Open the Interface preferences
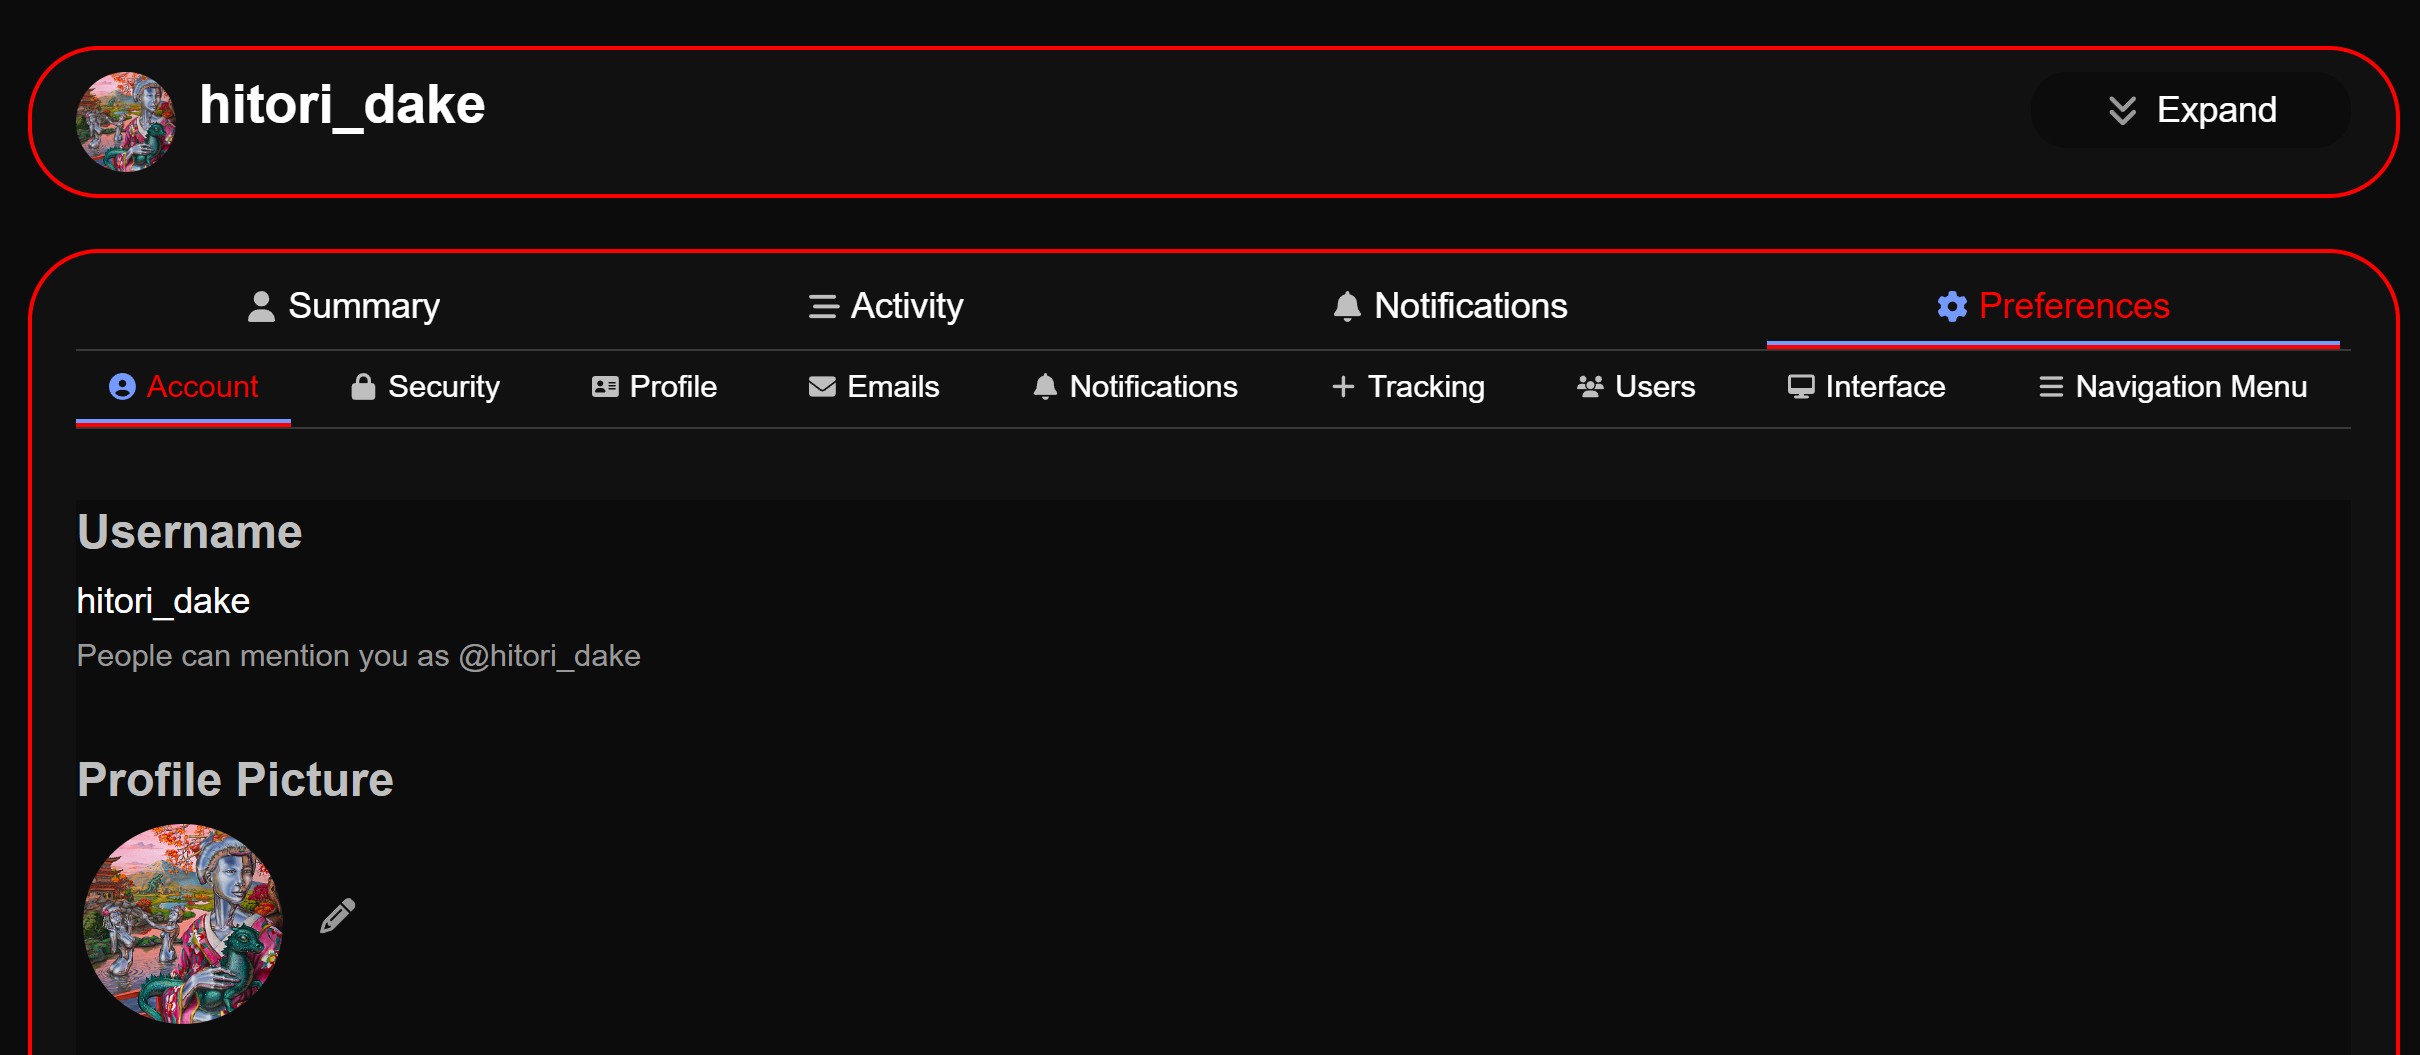The height and width of the screenshot is (1055, 2420). coord(1866,387)
